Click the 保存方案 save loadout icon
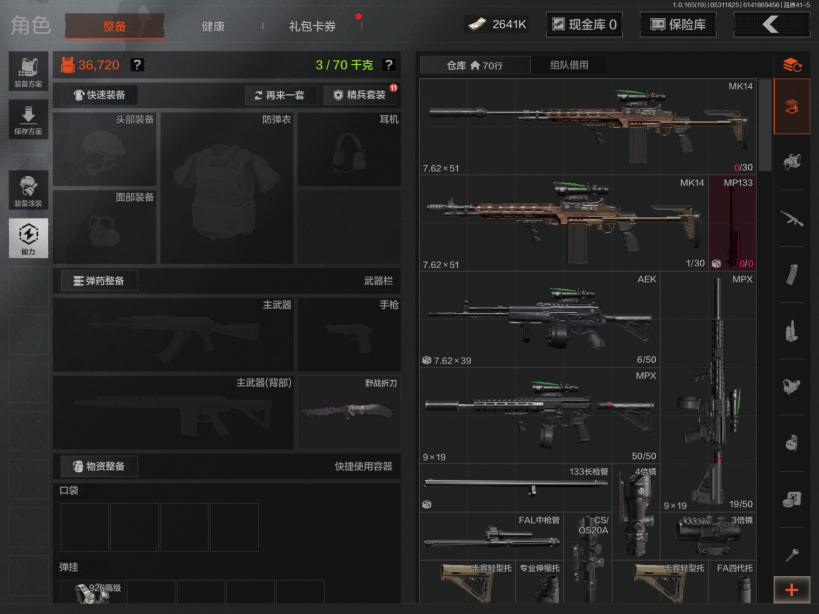This screenshot has width=819, height=614. coord(28,119)
